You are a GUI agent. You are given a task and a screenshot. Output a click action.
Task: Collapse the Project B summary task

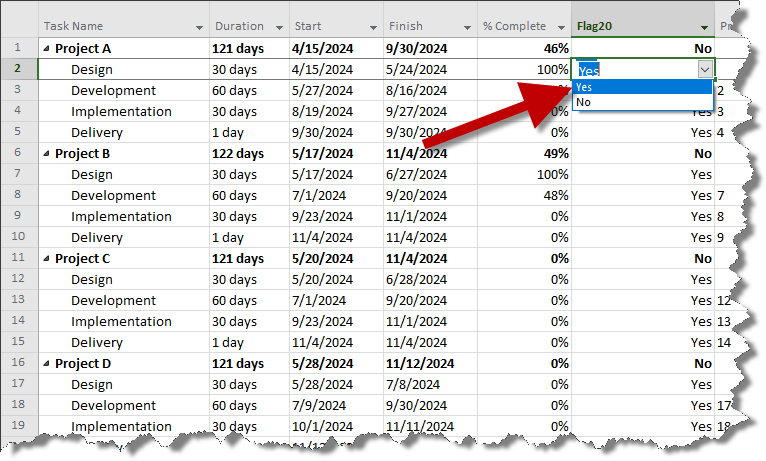[x=46, y=153]
